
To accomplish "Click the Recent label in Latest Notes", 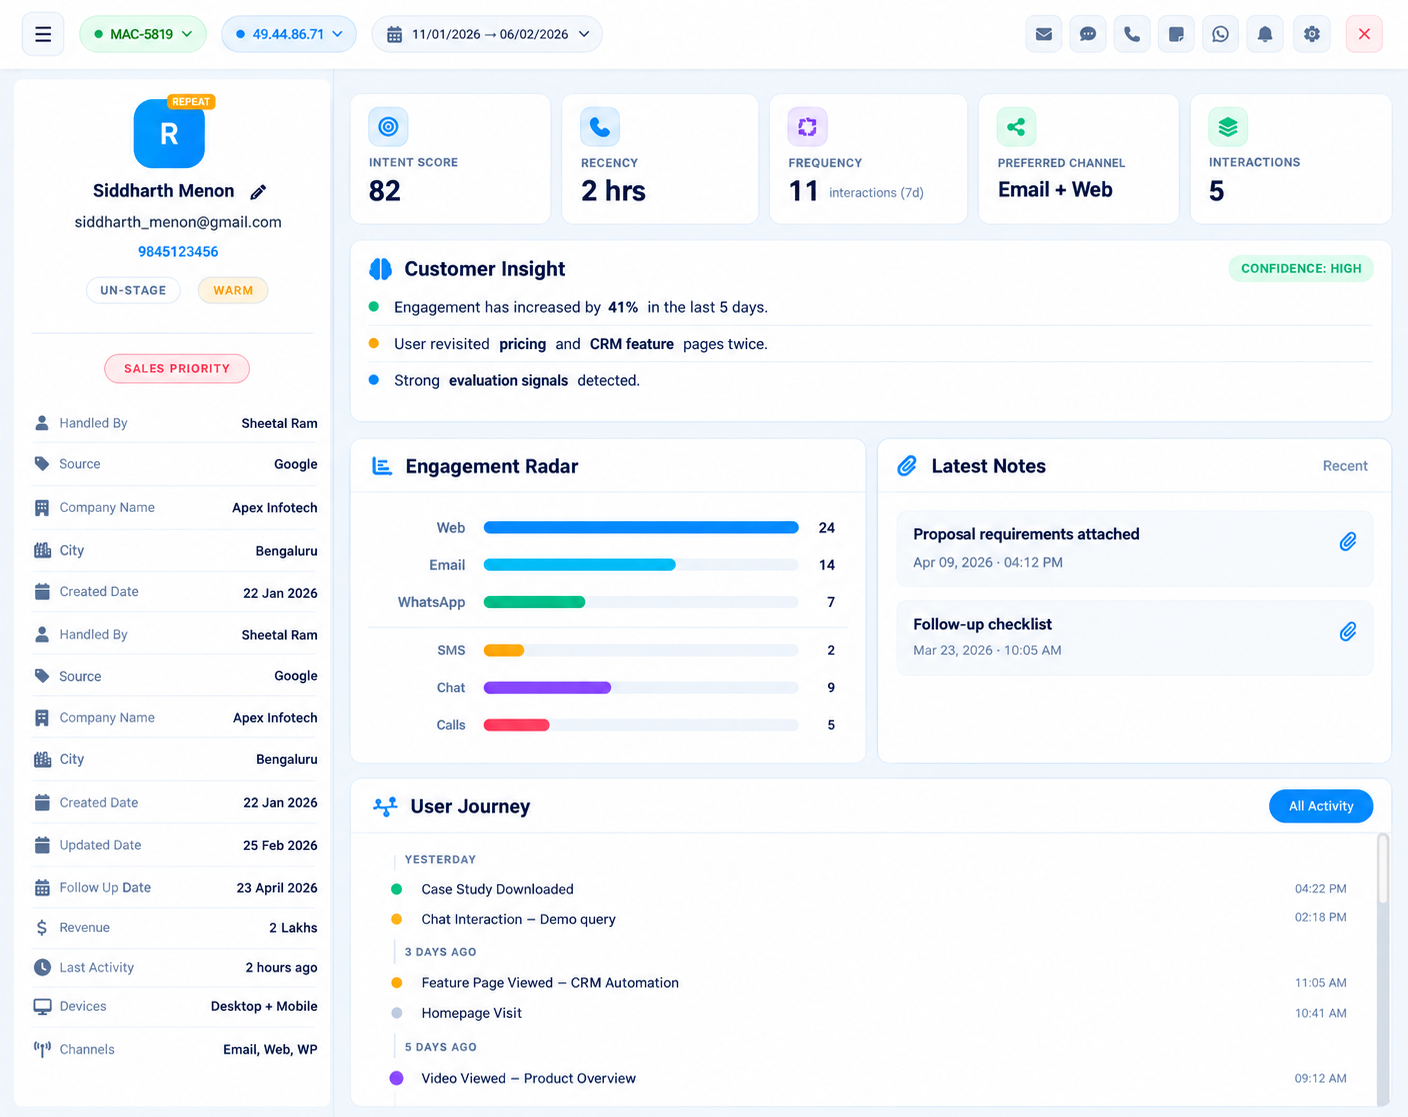I will [1345, 466].
